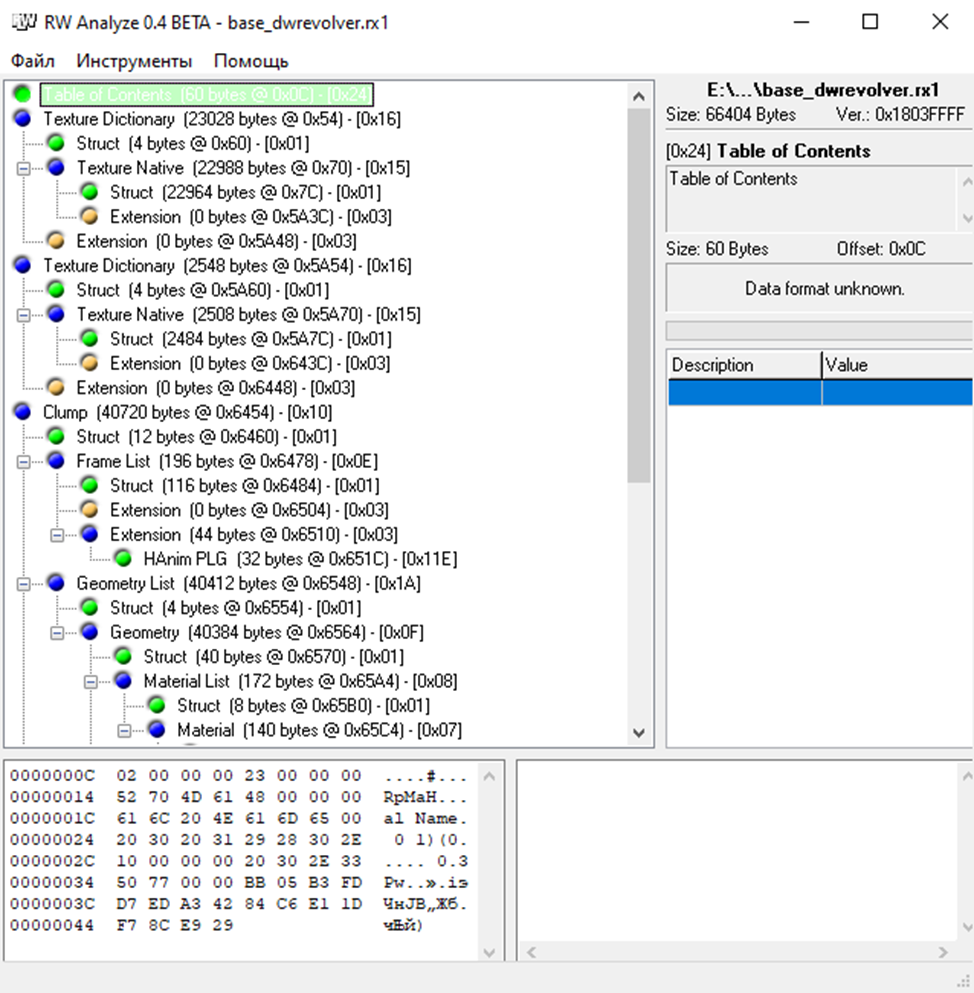Screen dimensions: 974x993
Task: Maximize the RW Analyze window
Action: pos(870,22)
